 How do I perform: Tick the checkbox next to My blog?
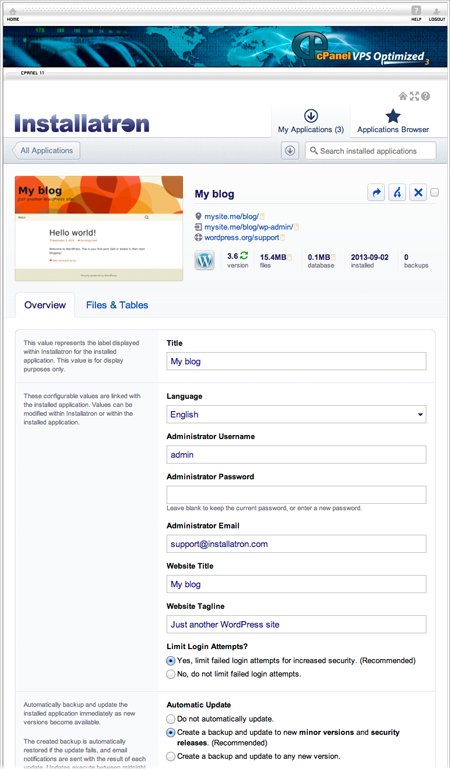[434, 193]
